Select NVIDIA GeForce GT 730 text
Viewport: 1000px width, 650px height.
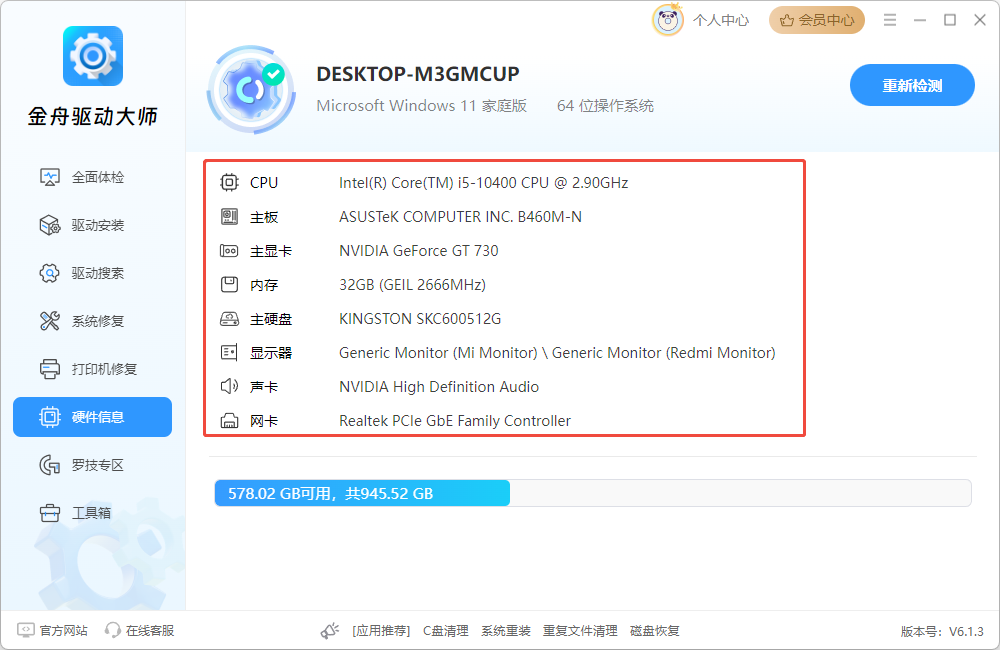coord(418,251)
